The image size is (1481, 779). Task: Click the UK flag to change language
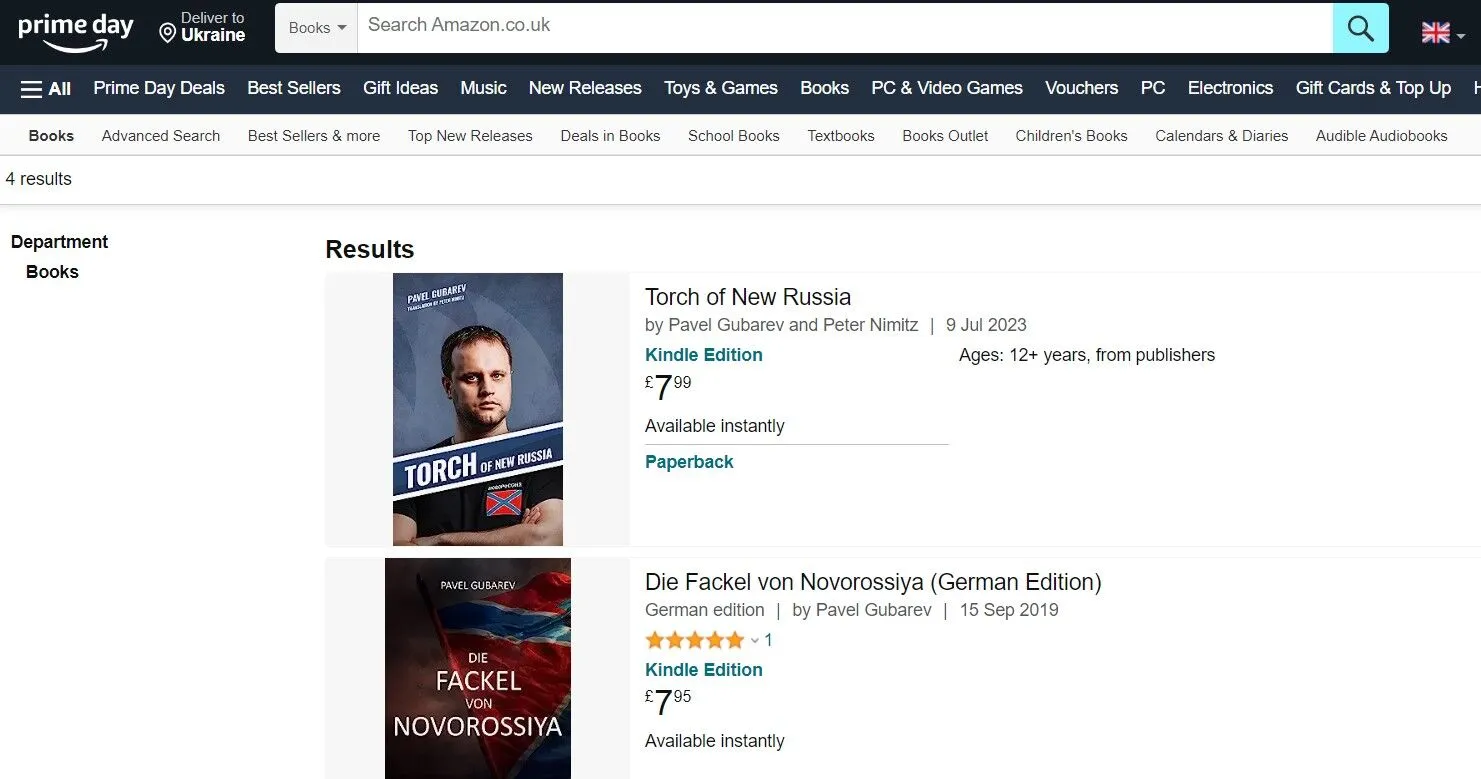[1434, 31]
